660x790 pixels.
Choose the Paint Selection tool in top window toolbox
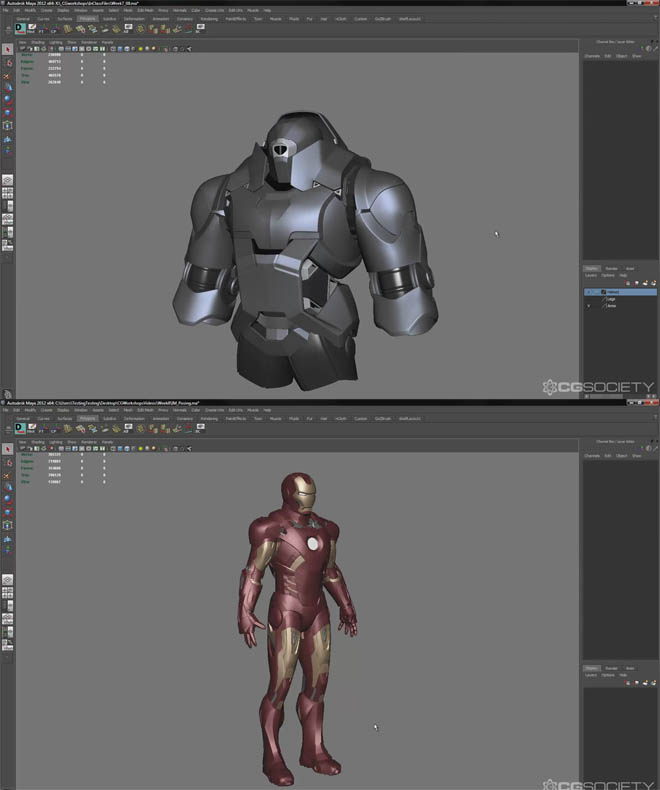7,76
